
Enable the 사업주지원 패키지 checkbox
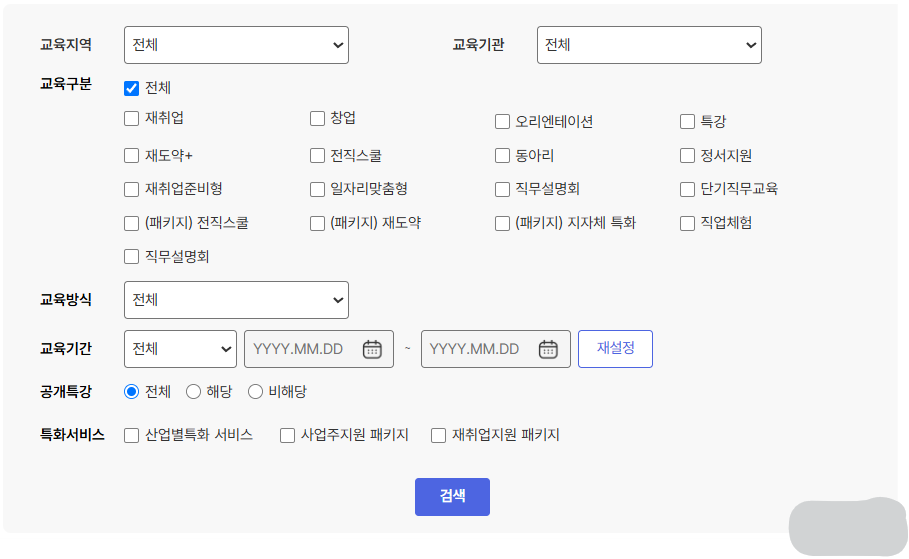click(x=288, y=435)
